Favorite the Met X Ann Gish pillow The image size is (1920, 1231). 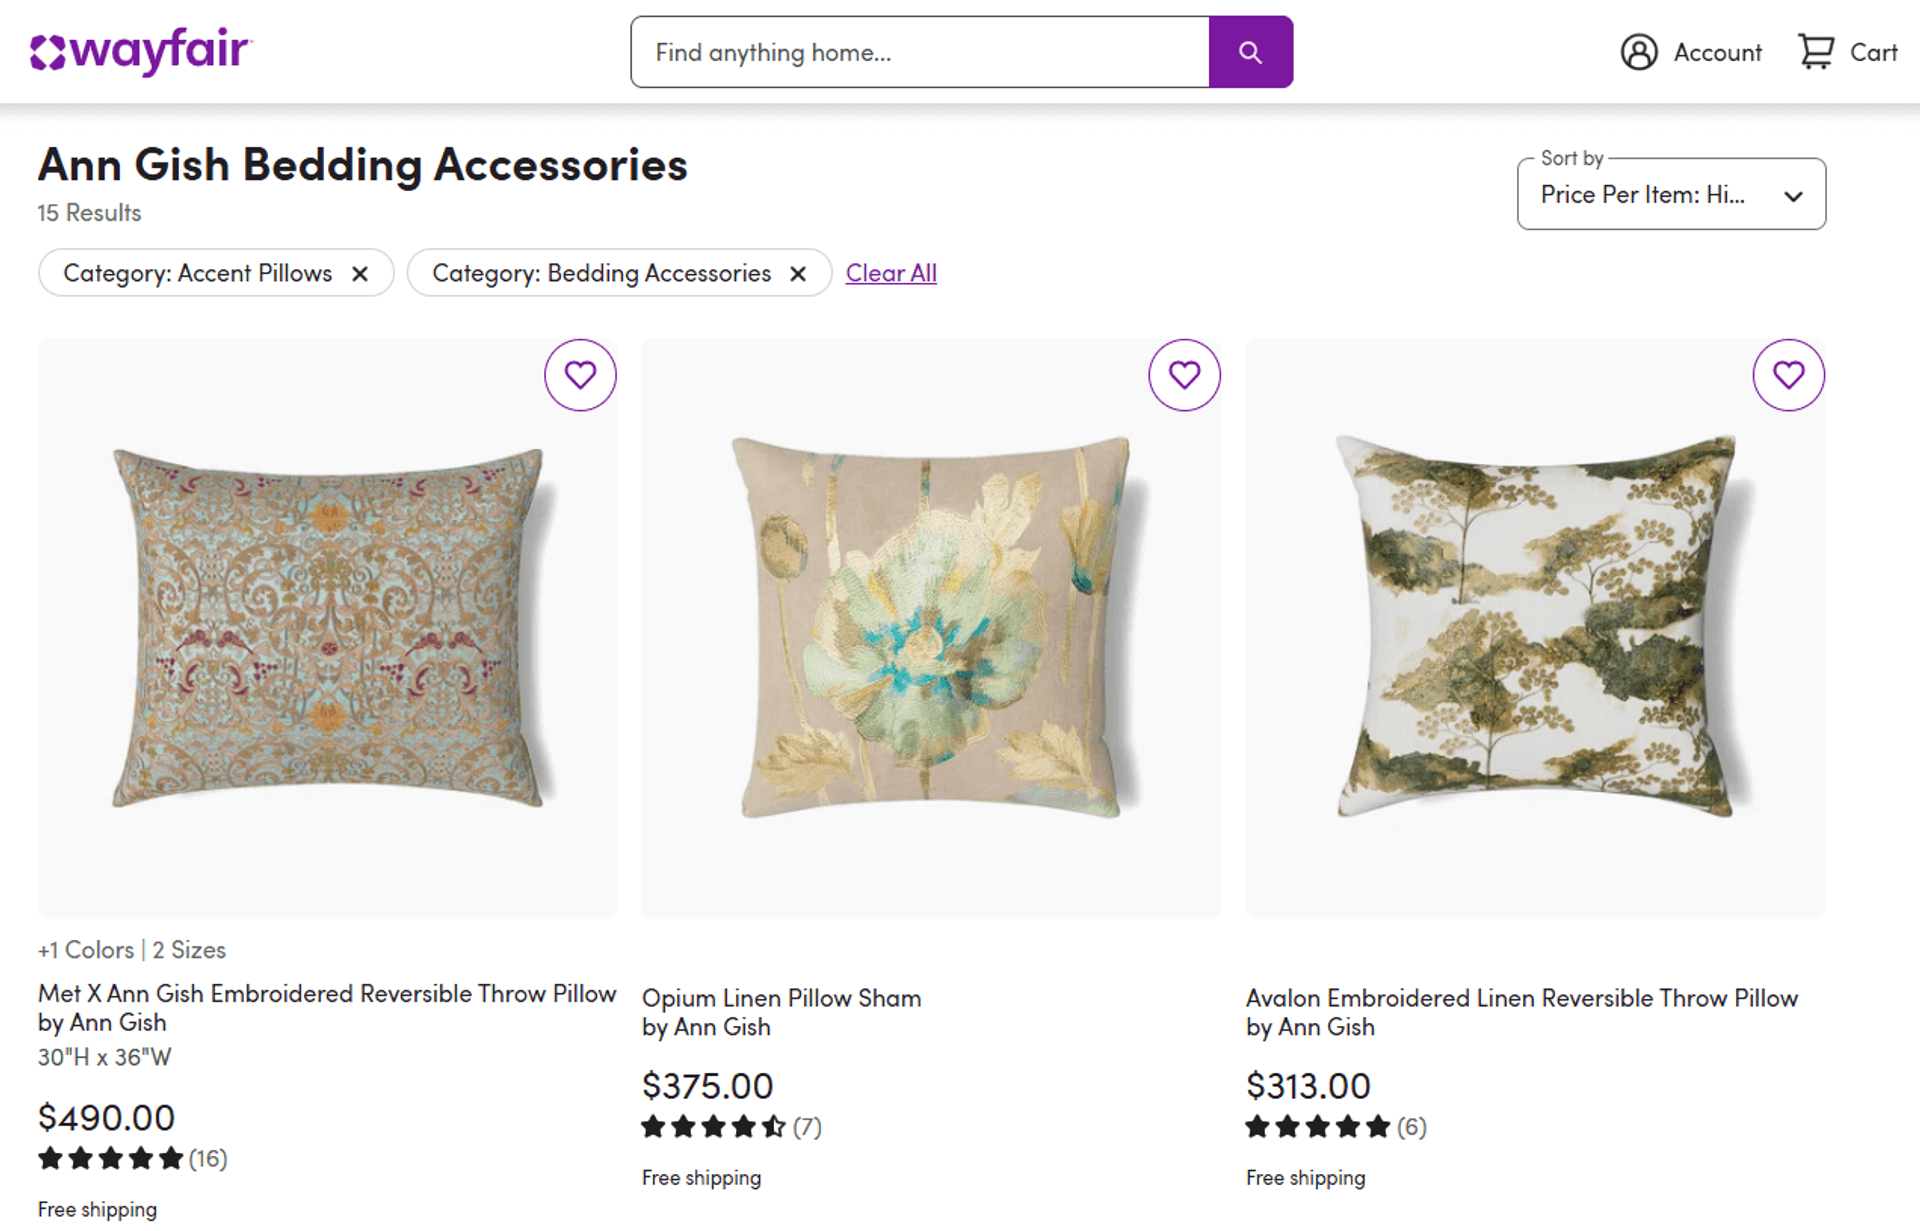(580, 375)
